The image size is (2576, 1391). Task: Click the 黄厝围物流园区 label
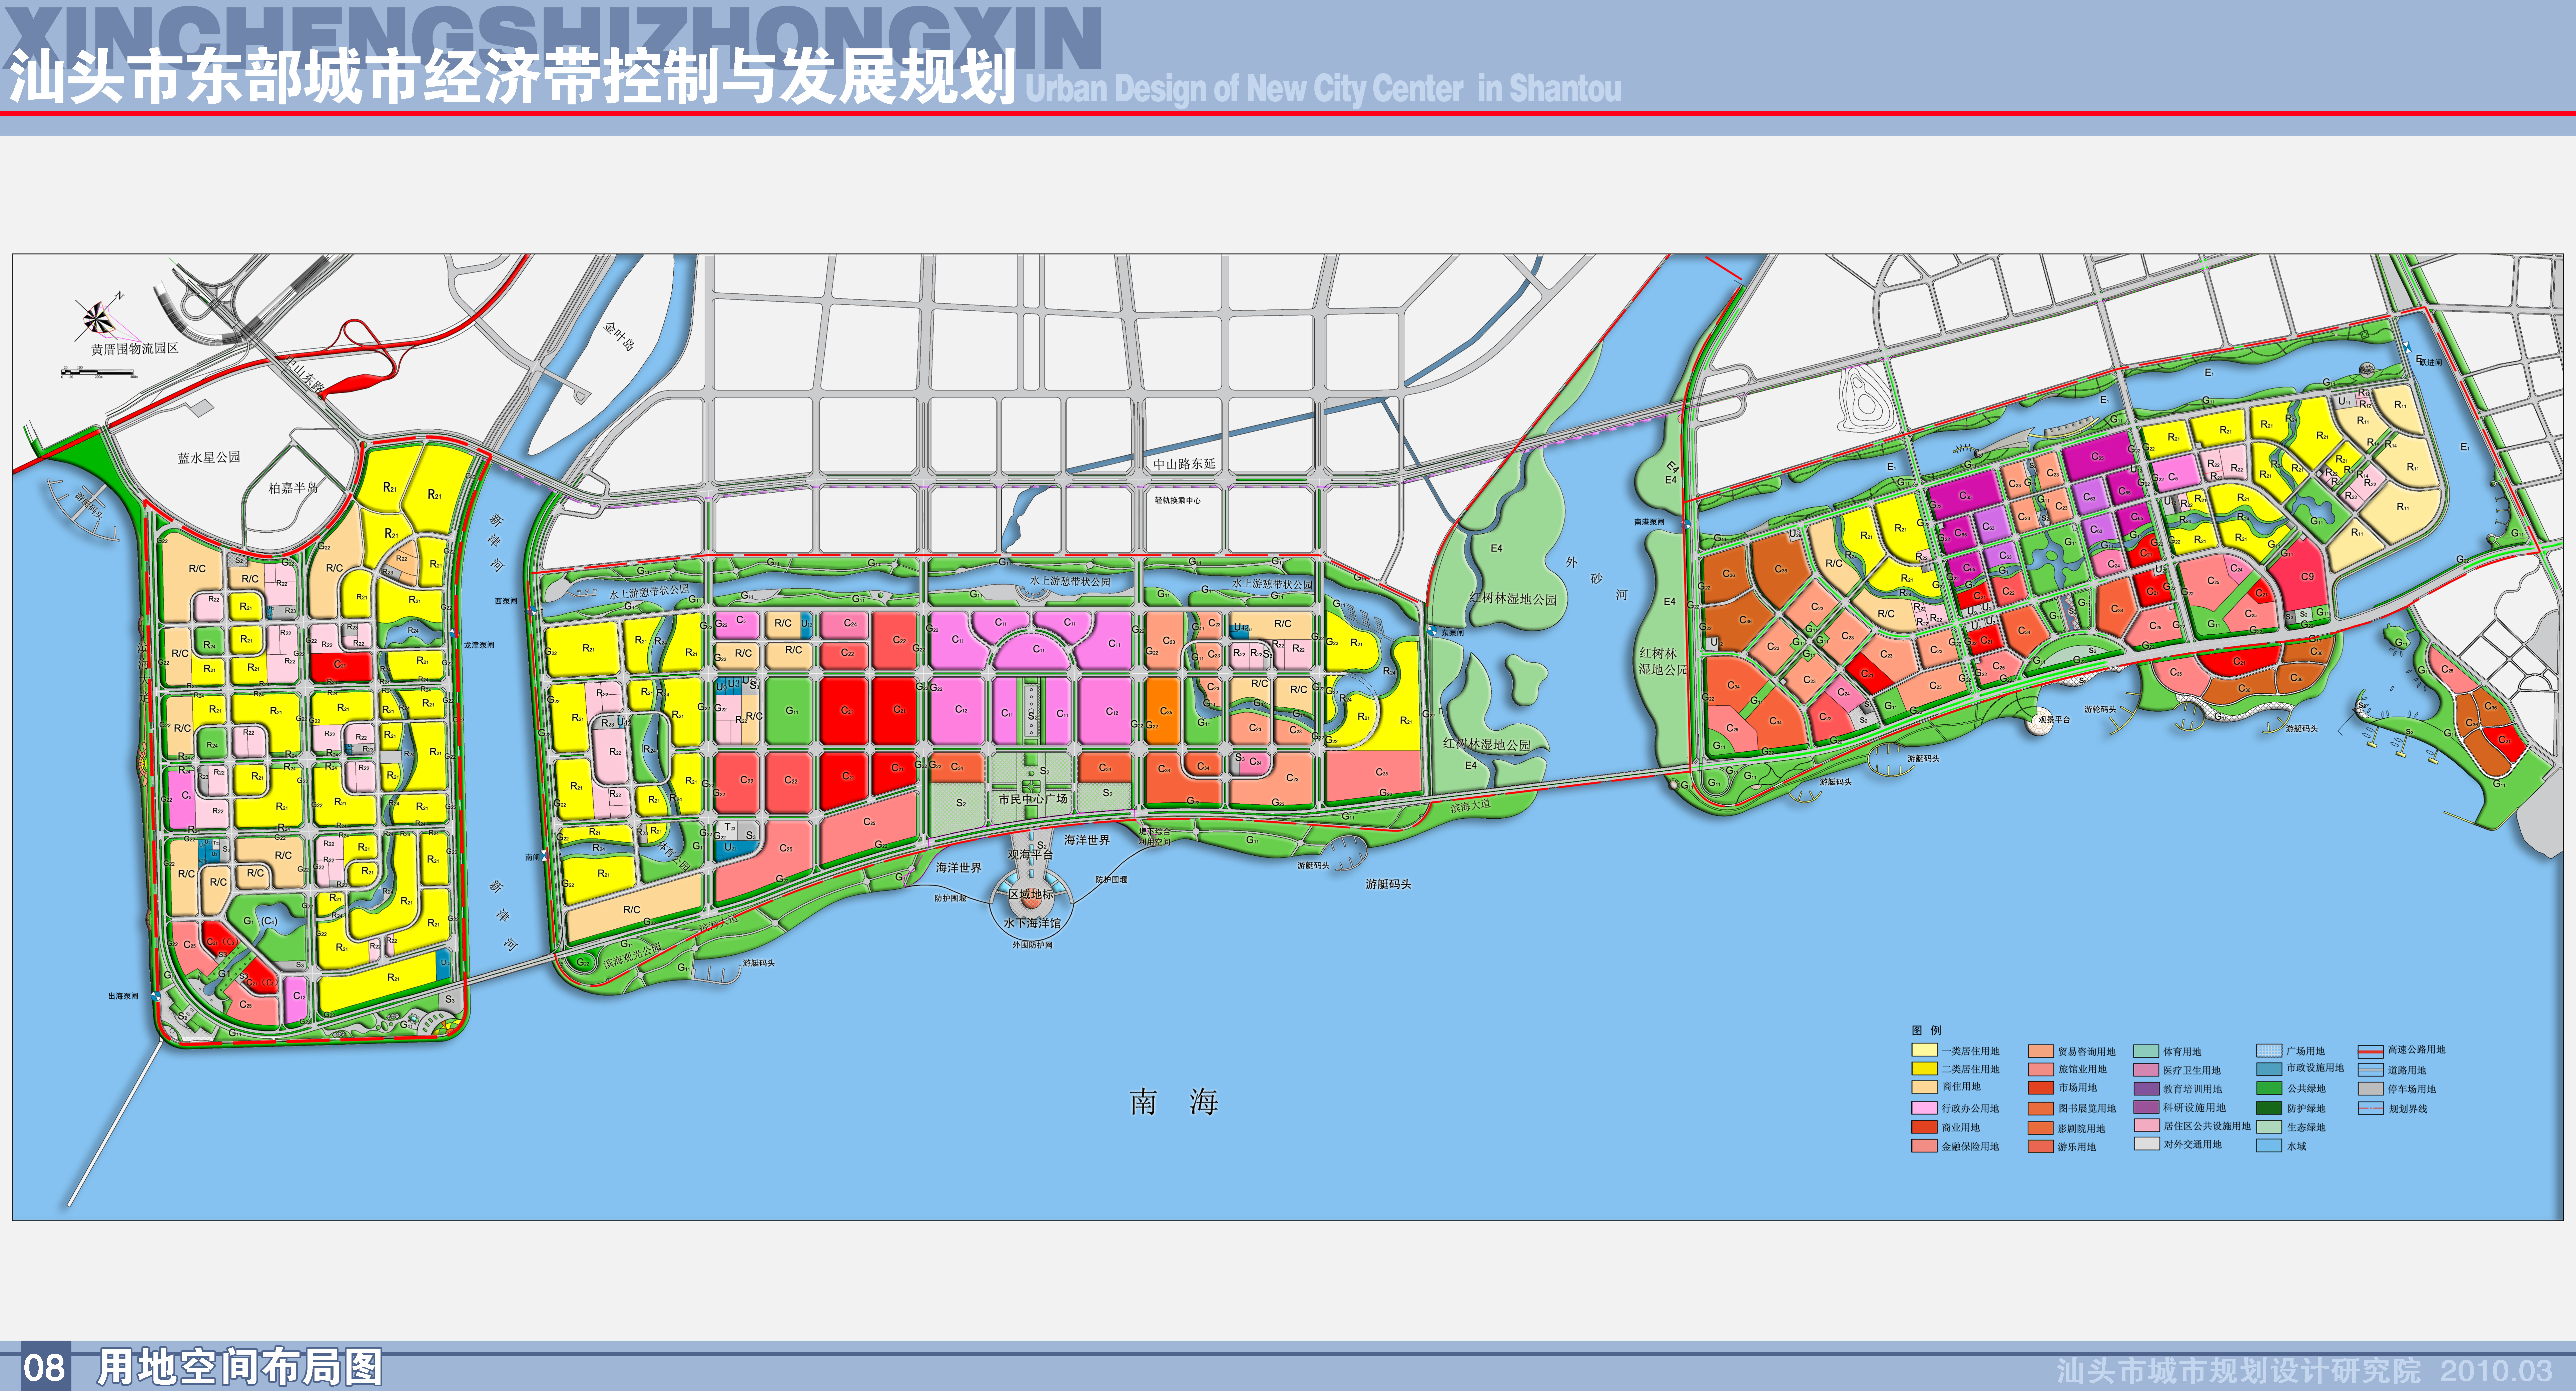(135, 349)
